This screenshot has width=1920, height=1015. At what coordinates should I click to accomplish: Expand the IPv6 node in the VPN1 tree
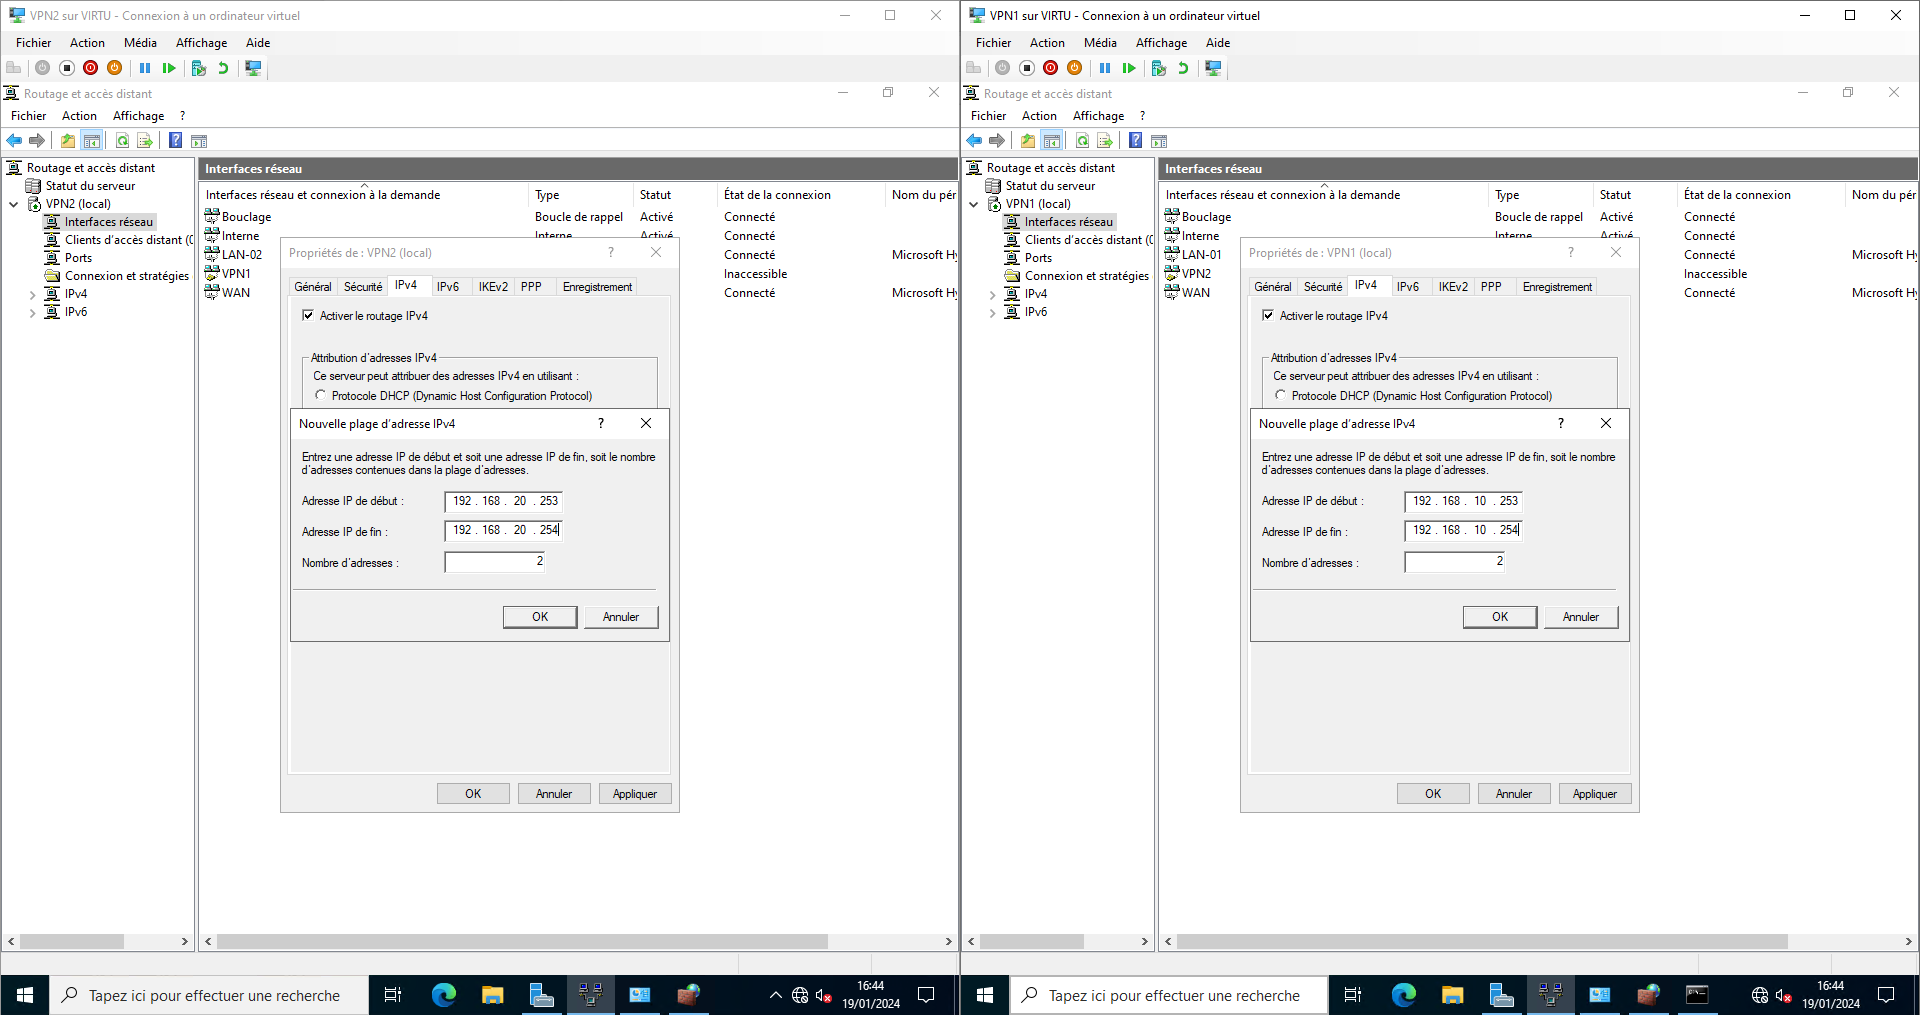[992, 313]
